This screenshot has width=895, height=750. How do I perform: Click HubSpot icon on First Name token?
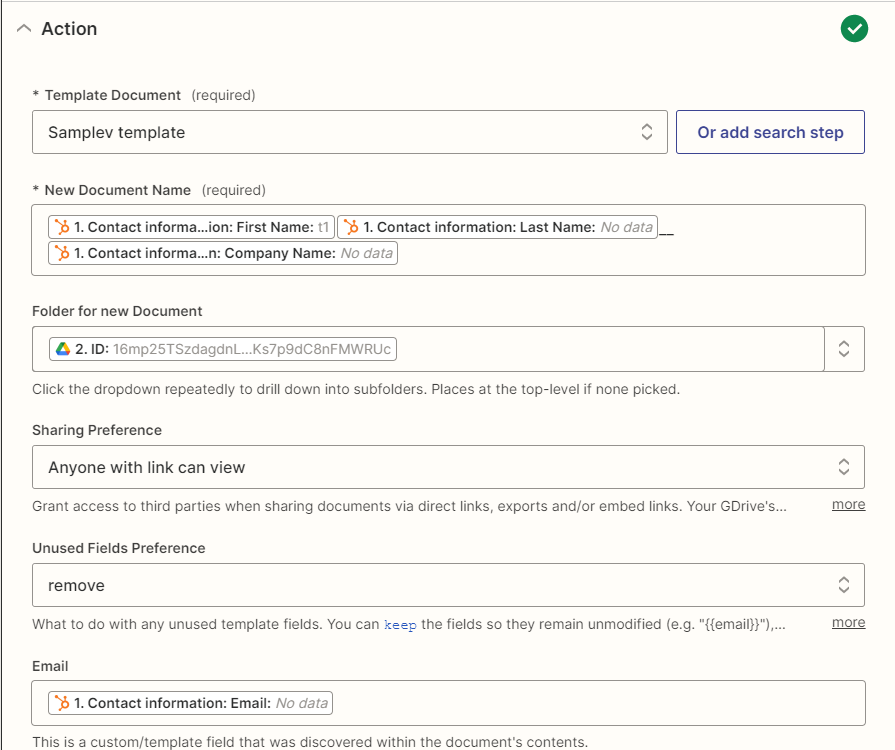(62, 227)
